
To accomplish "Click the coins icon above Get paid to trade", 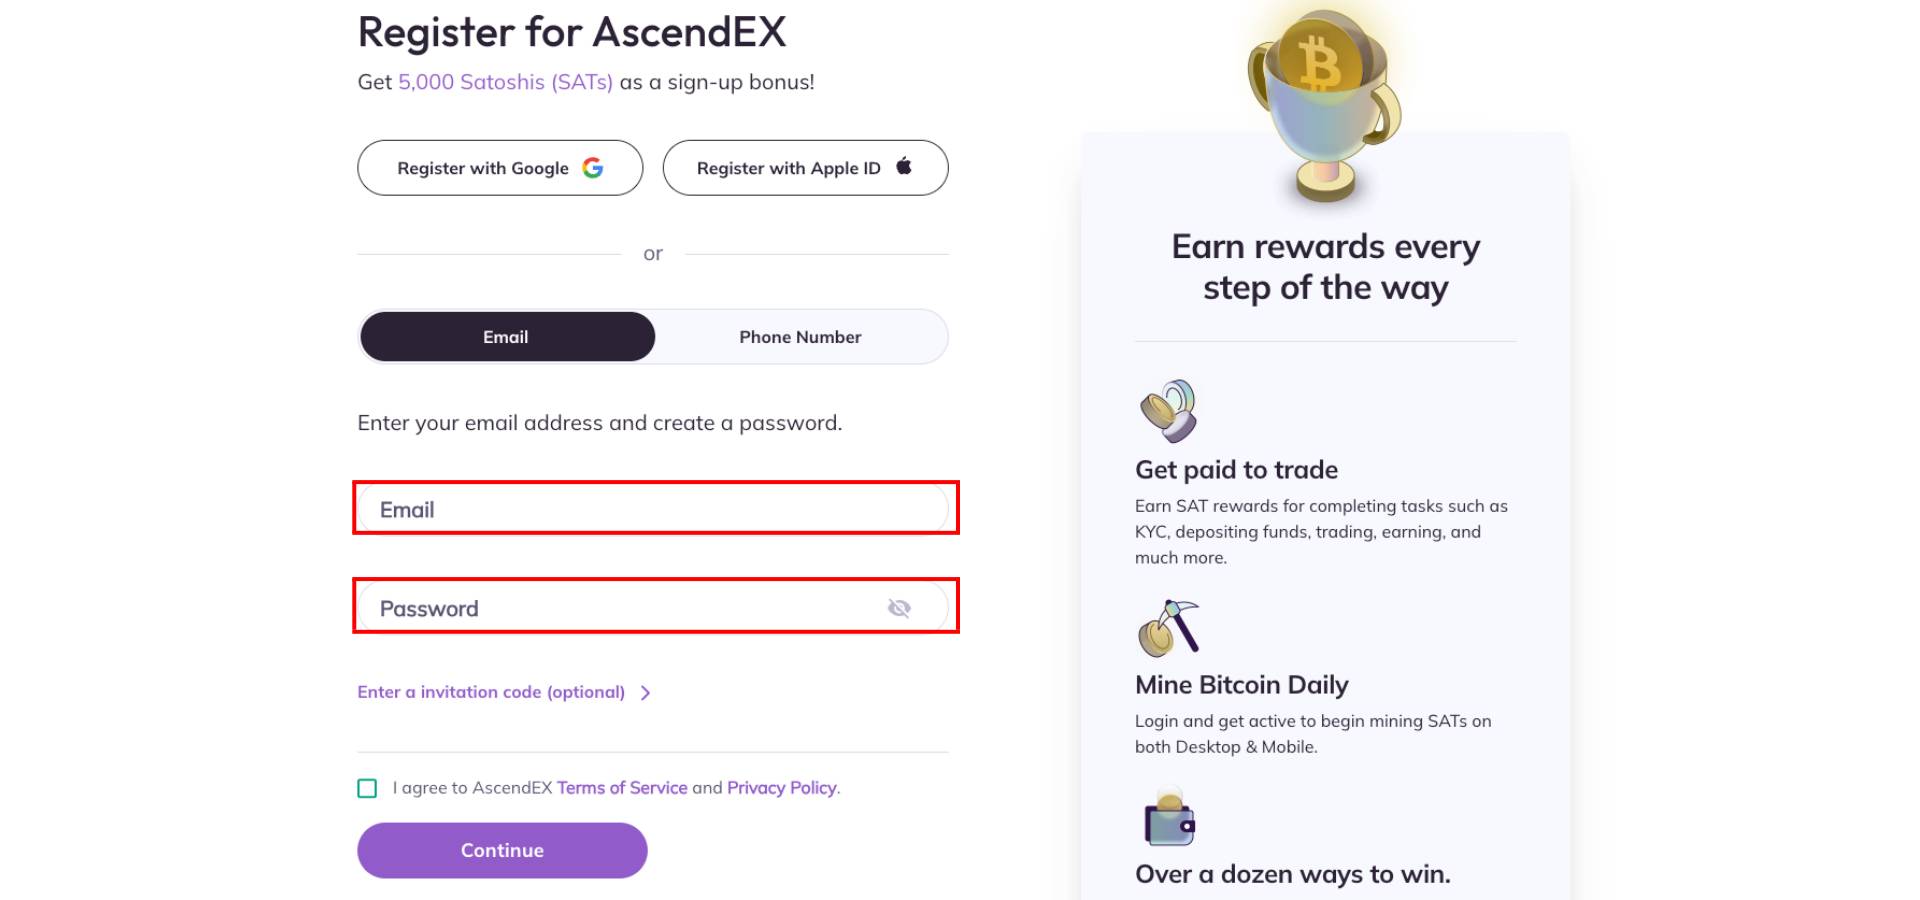I will click(1168, 411).
